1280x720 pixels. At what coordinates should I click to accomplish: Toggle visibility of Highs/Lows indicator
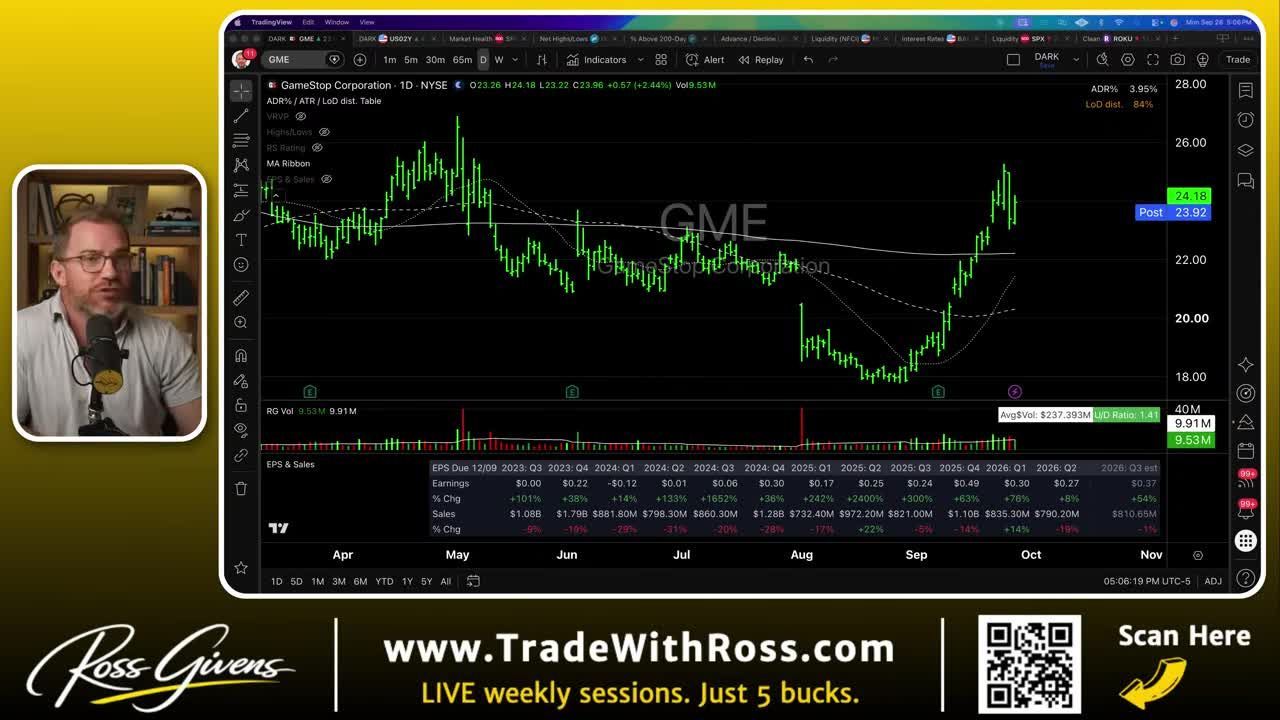pos(324,132)
